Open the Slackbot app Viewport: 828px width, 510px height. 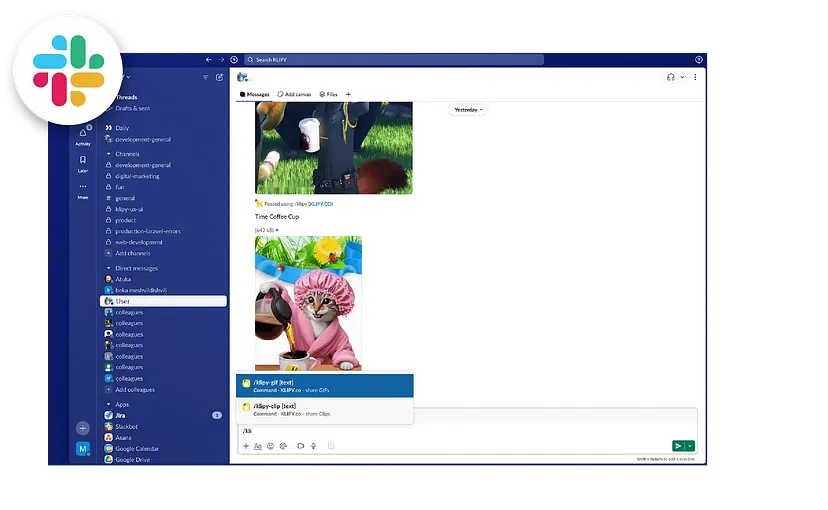tap(126, 427)
